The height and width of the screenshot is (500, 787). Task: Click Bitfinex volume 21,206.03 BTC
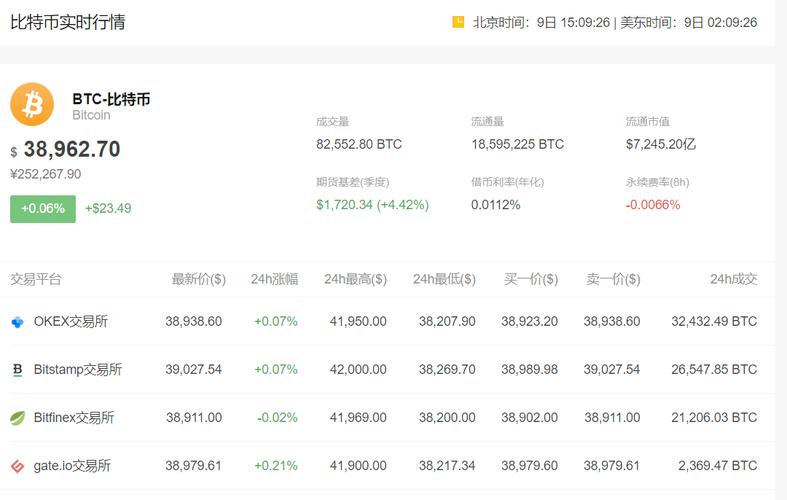point(714,418)
